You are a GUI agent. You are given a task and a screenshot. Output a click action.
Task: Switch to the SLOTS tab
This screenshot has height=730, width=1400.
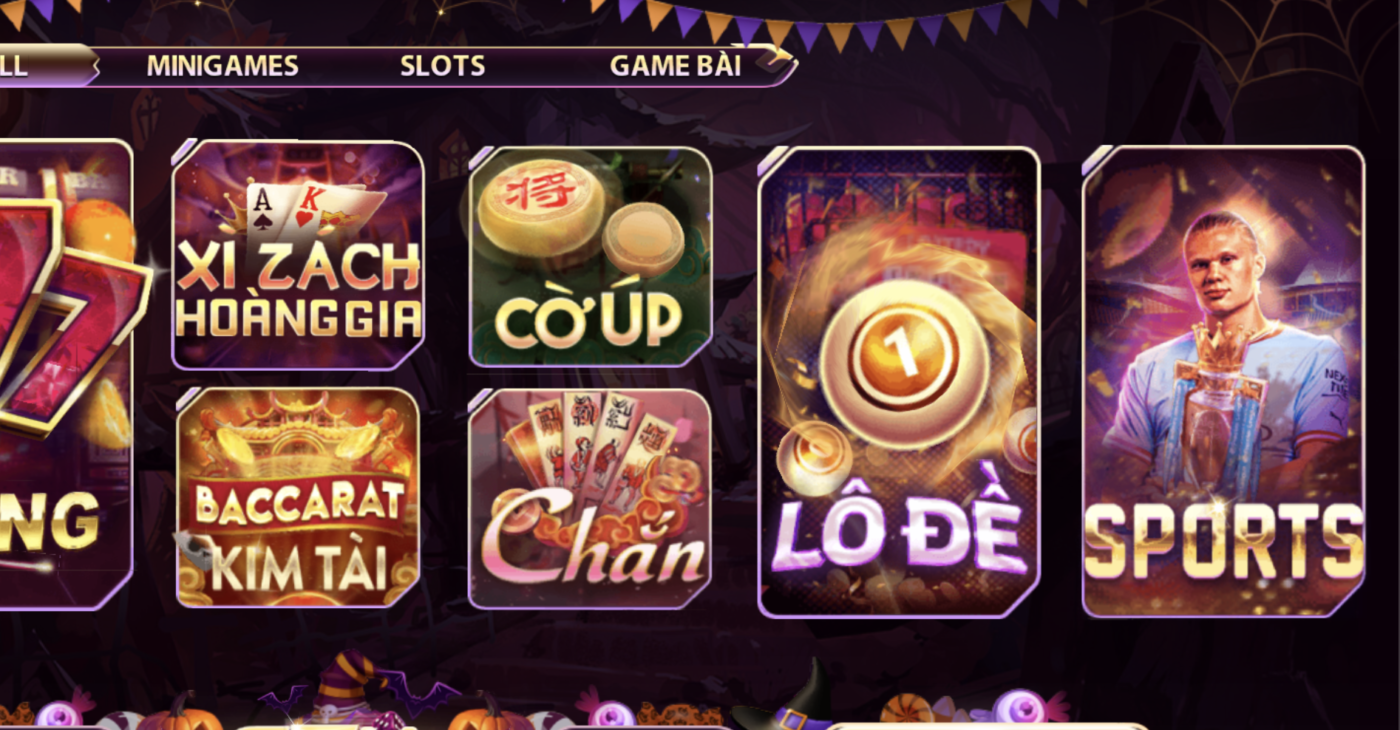pos(442,66)
